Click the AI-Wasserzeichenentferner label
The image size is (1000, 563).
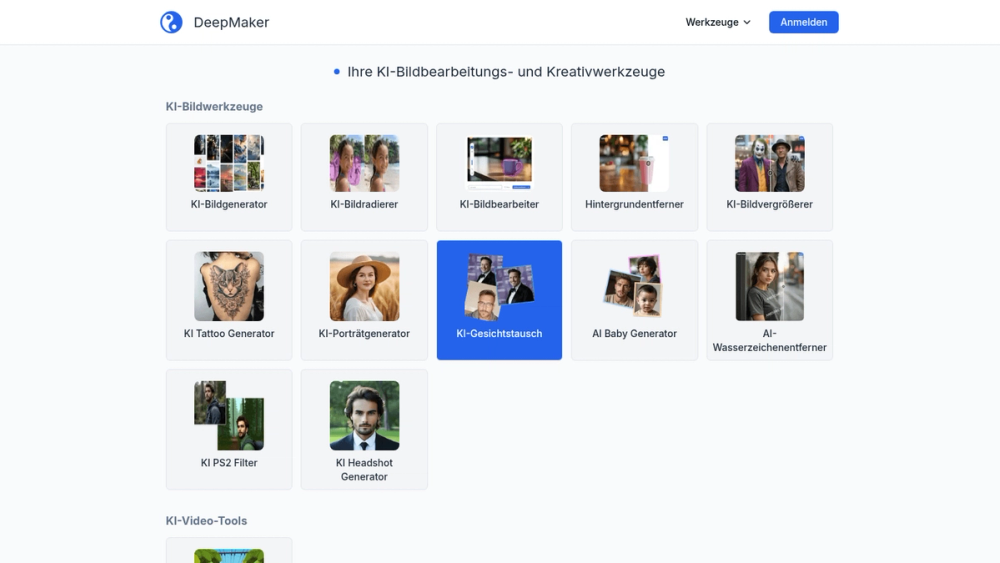769,340
